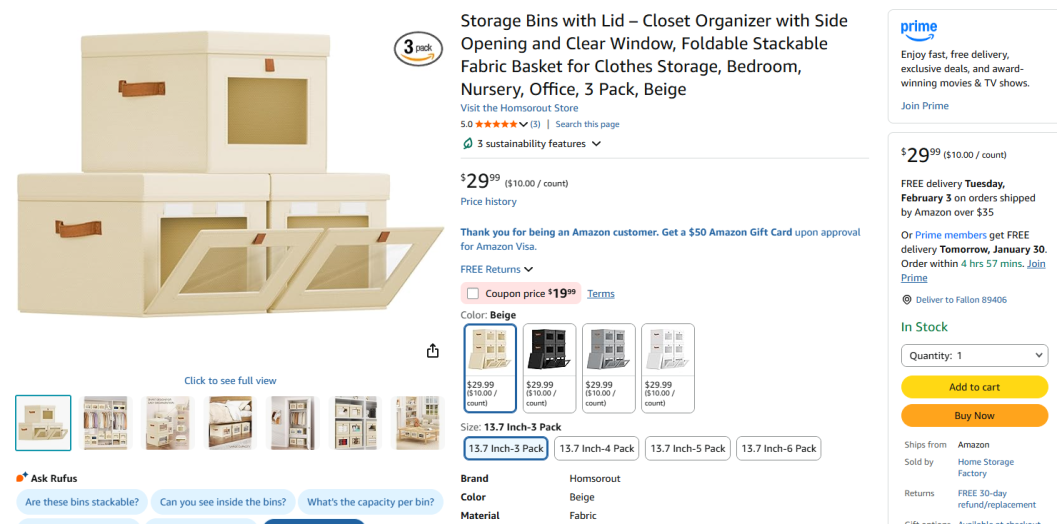Enable the Coupon price checkbox

pos(473,294)
